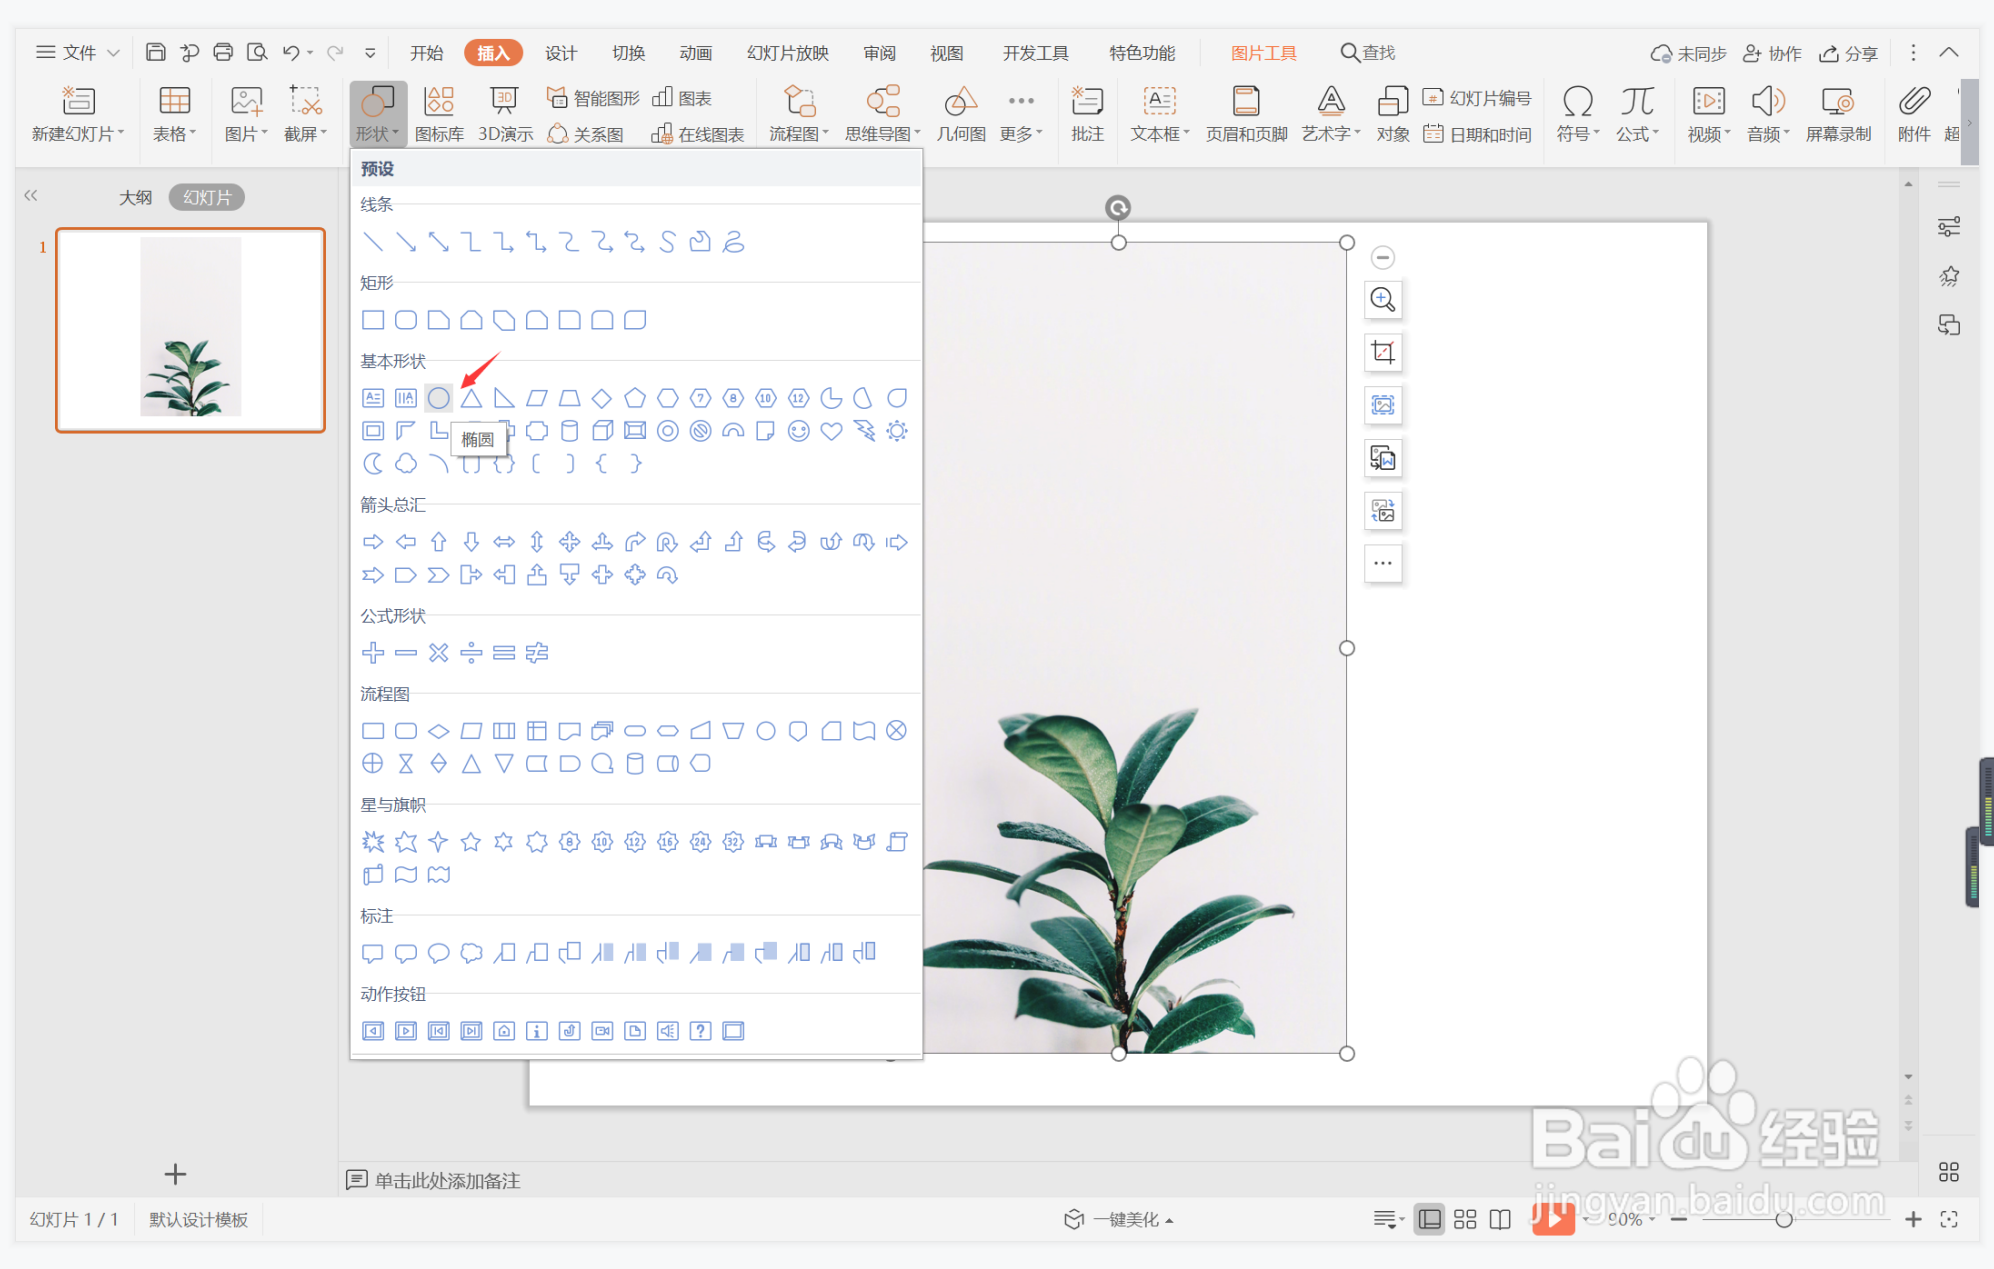The width and height of the screenshot is (1994, 1269).
Task: Open the 开始 ribbon tab
Action: [427, 53]
